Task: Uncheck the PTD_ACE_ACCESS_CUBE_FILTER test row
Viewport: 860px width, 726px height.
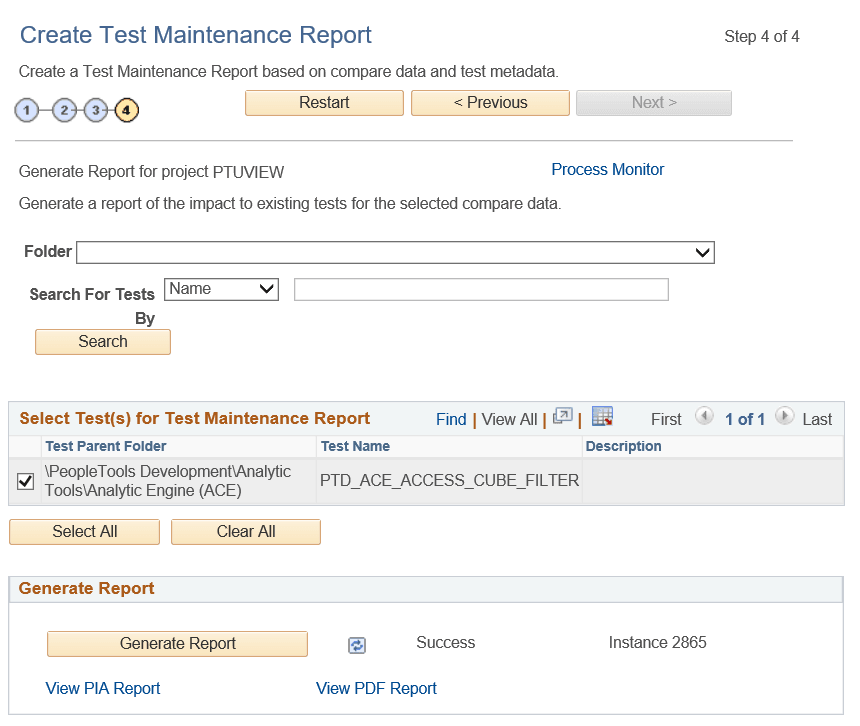Action: (25, 480)
